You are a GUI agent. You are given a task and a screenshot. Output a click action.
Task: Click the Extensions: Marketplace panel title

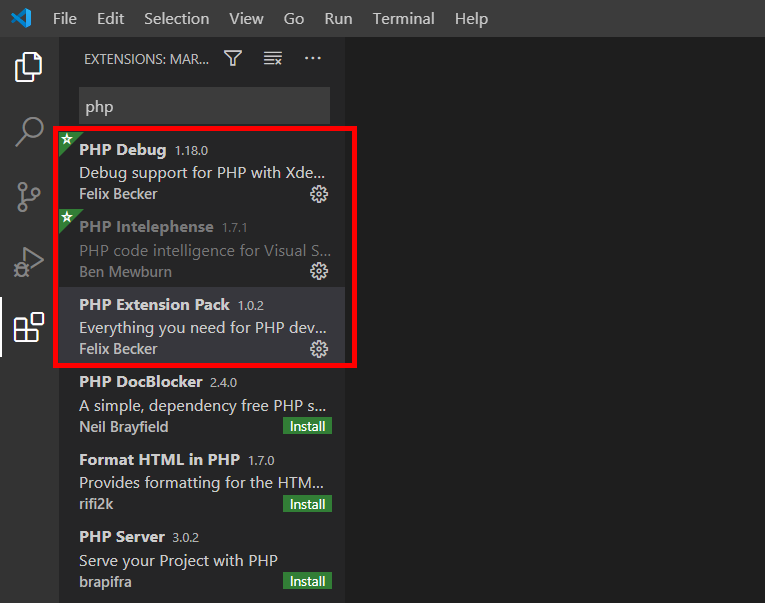(146, 59)
